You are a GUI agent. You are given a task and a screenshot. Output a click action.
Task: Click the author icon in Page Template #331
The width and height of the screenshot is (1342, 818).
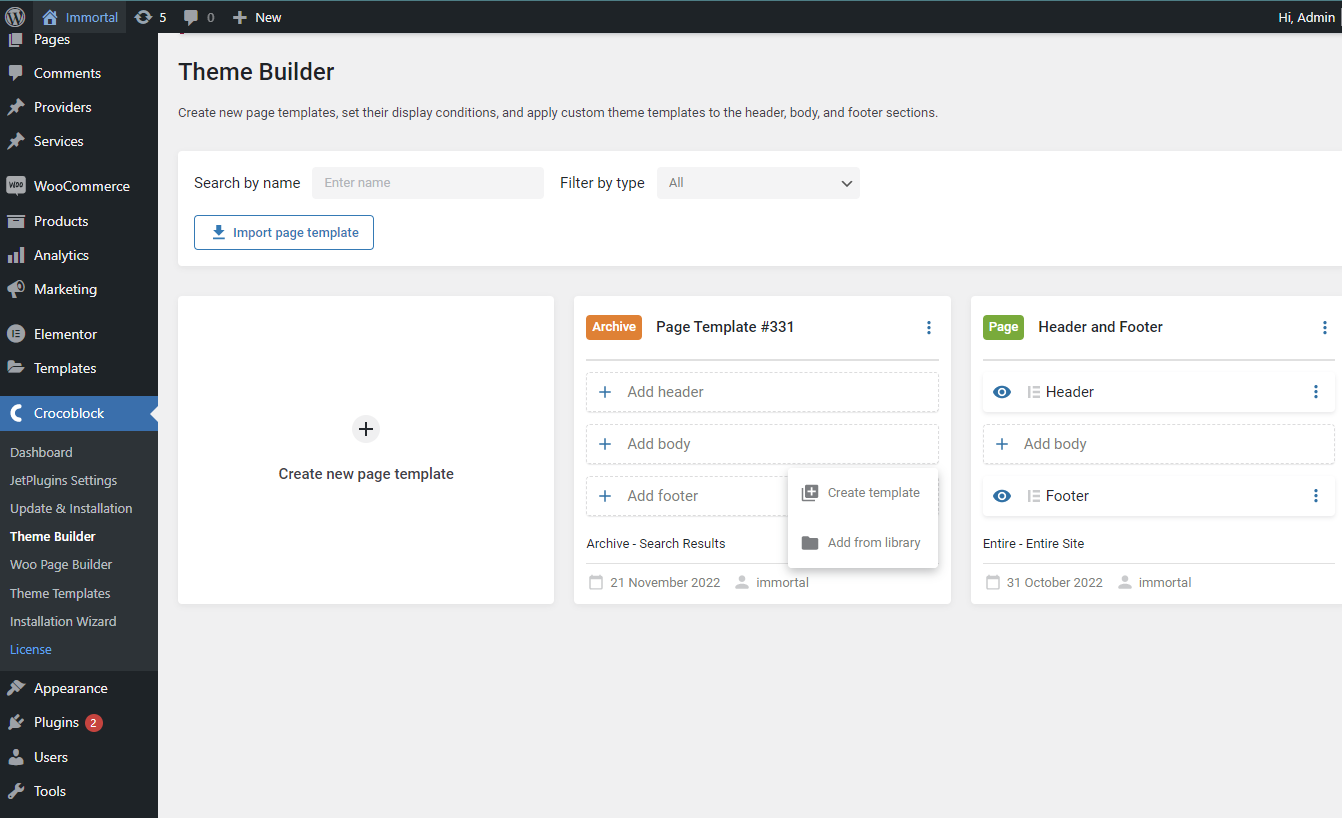(742, 582)
